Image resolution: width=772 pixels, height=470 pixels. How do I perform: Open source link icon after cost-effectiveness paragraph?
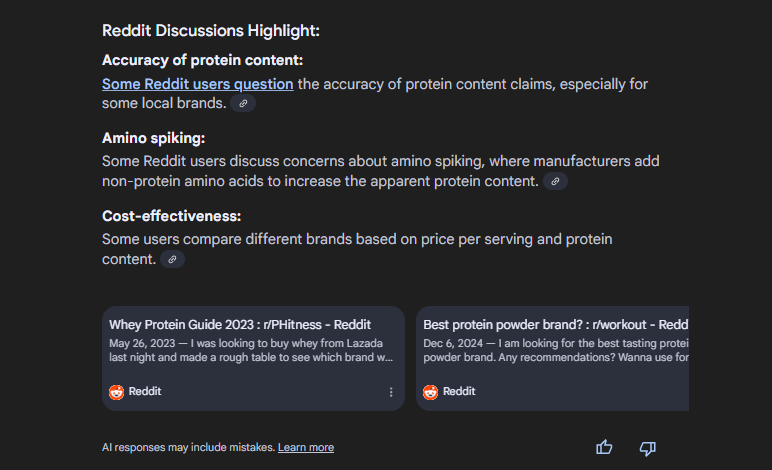pyautogui.click(x=172, y=259)
